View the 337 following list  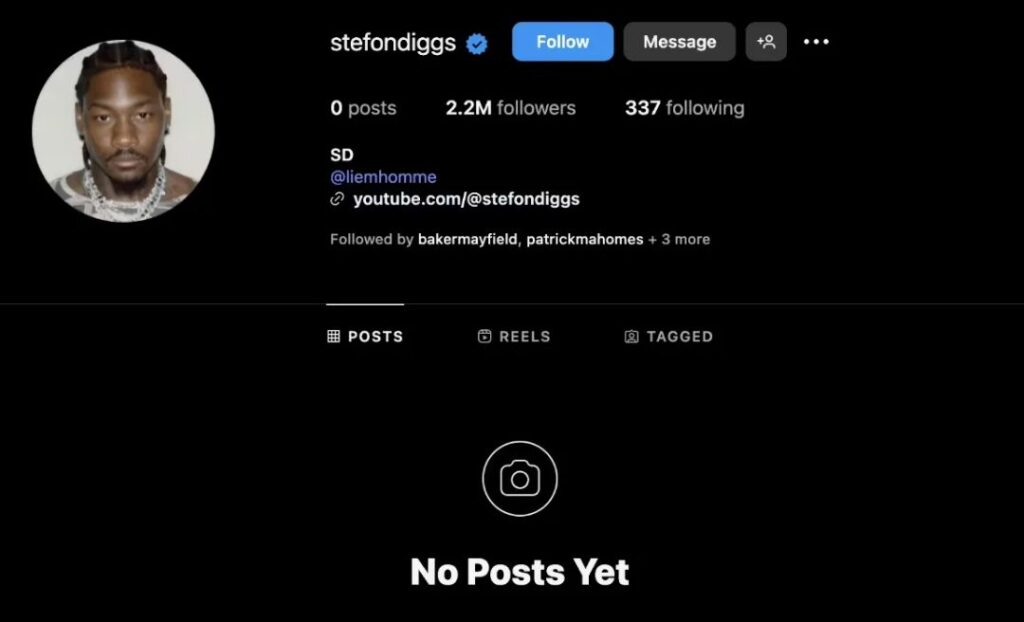click(x=684, y=108)
